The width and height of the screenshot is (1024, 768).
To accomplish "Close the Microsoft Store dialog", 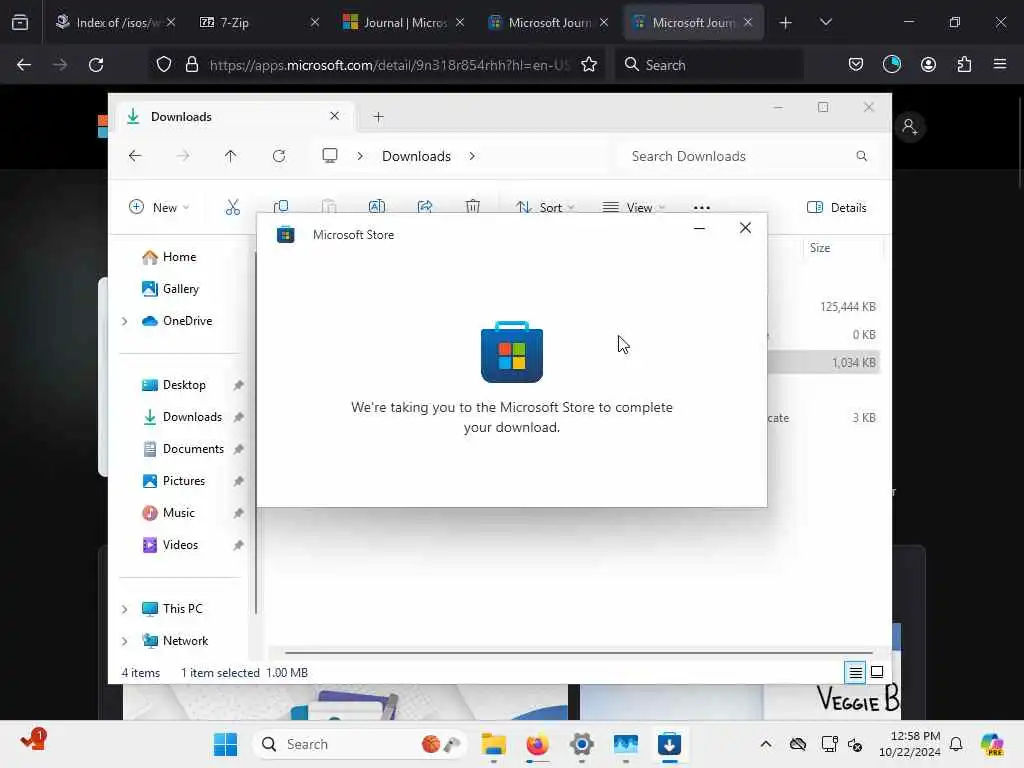I will [x=745, y=228].
